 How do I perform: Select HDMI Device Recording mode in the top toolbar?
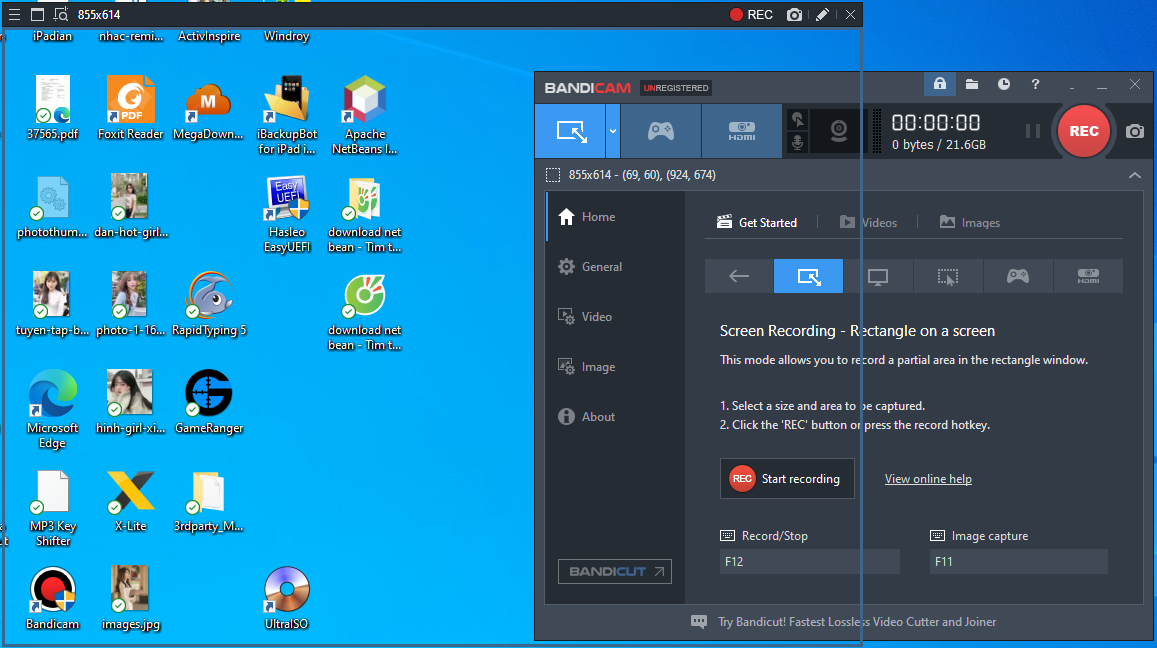pos(741,131)
